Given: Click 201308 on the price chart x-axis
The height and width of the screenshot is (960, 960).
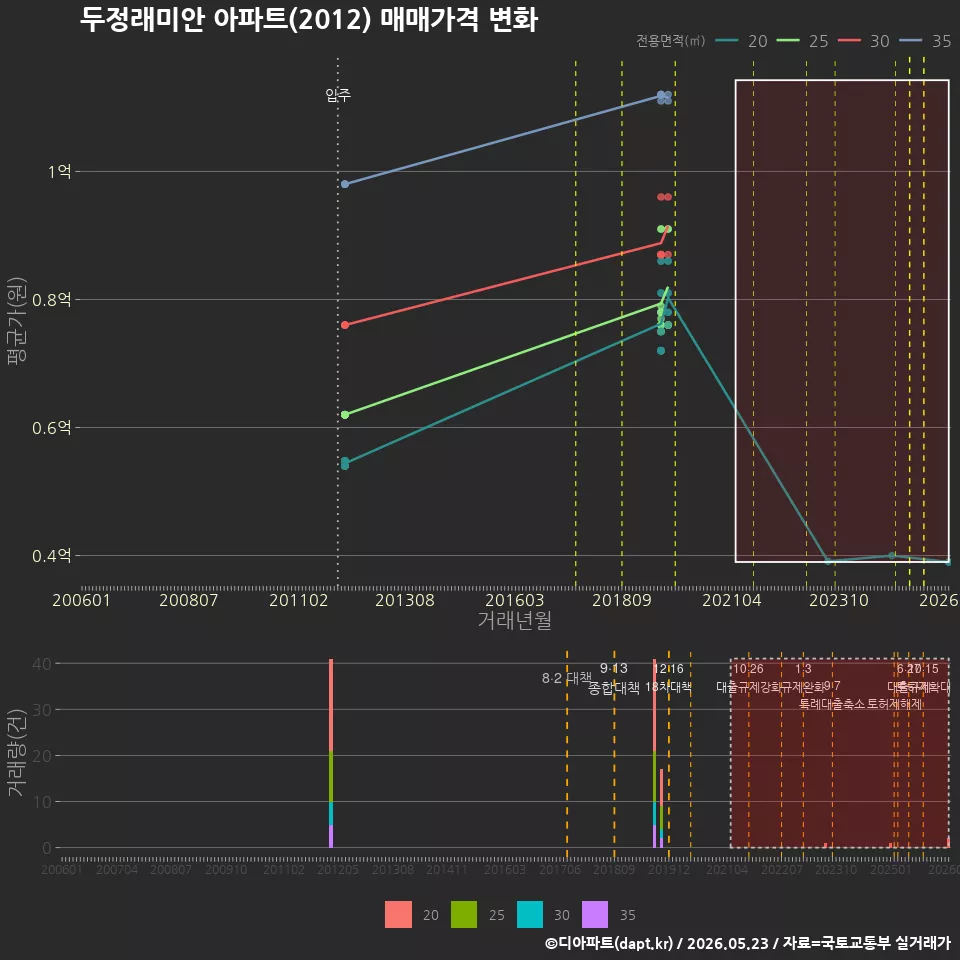Looking at the screenshot, I should pos(405,600).
